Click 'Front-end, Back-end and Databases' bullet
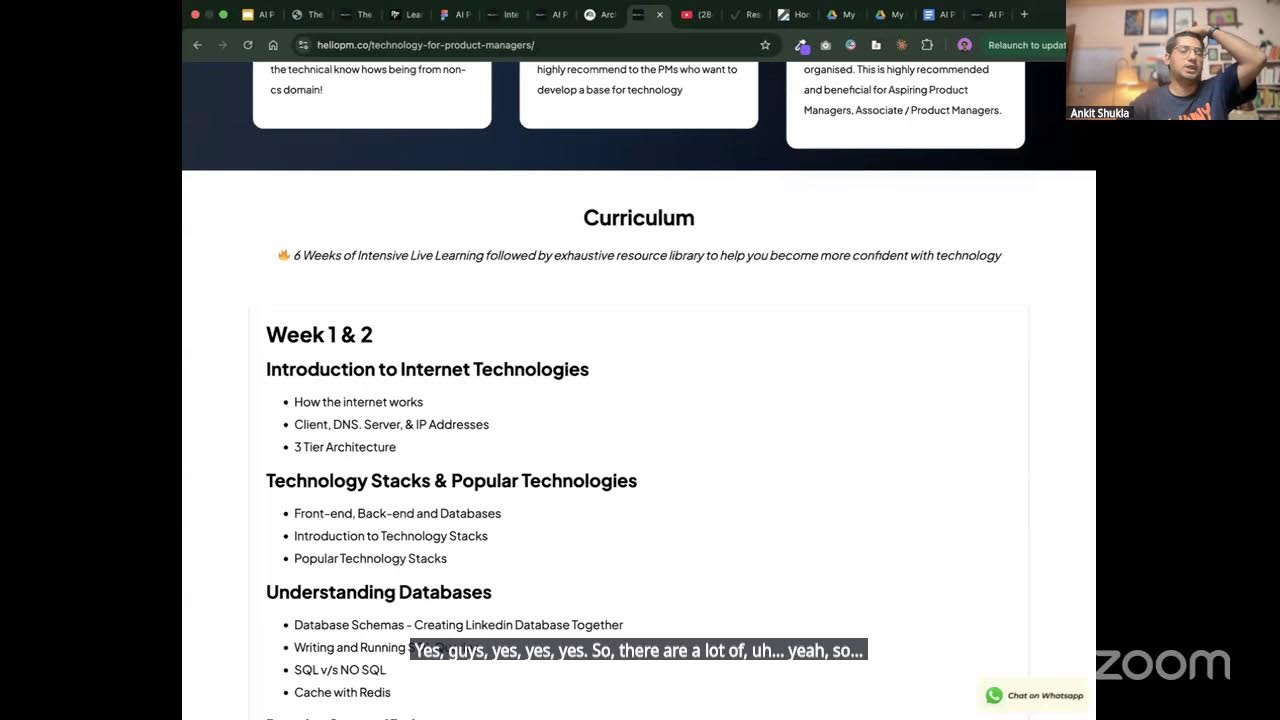This screenshot has width=1280, height=720. (397, 513)
